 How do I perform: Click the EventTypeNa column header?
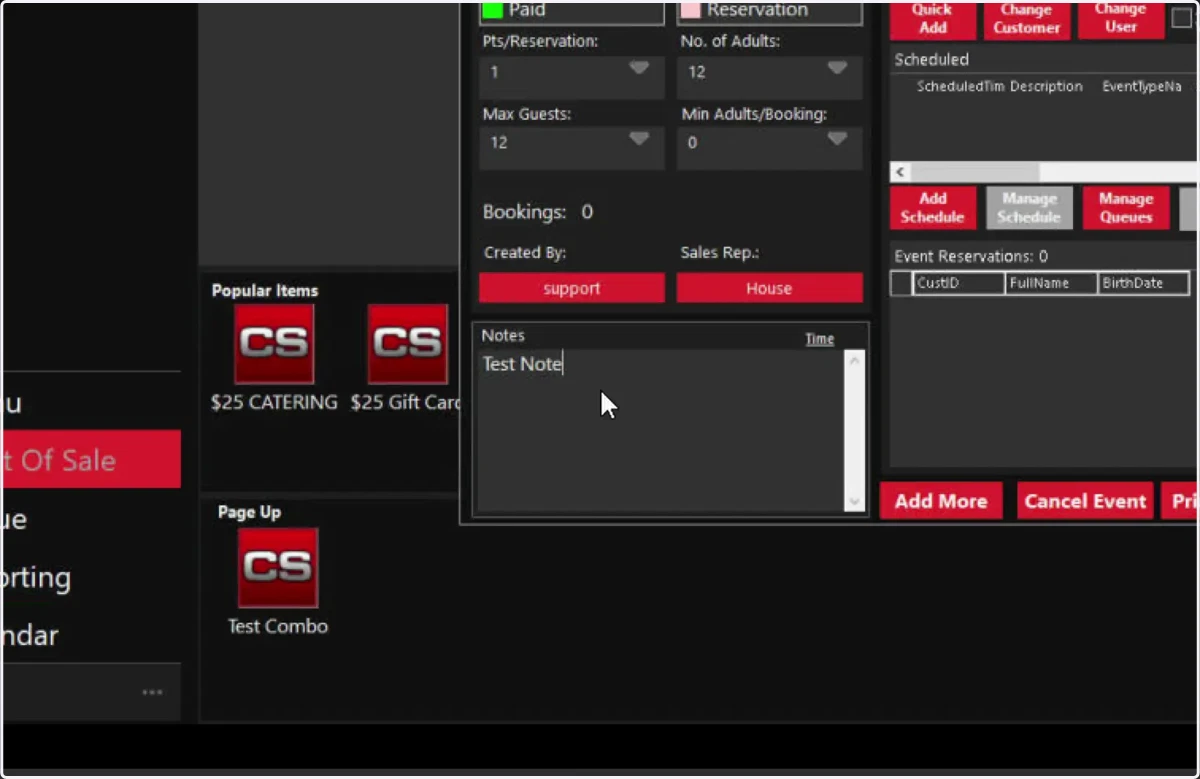pyautogui.click(x=1142, y=87)
